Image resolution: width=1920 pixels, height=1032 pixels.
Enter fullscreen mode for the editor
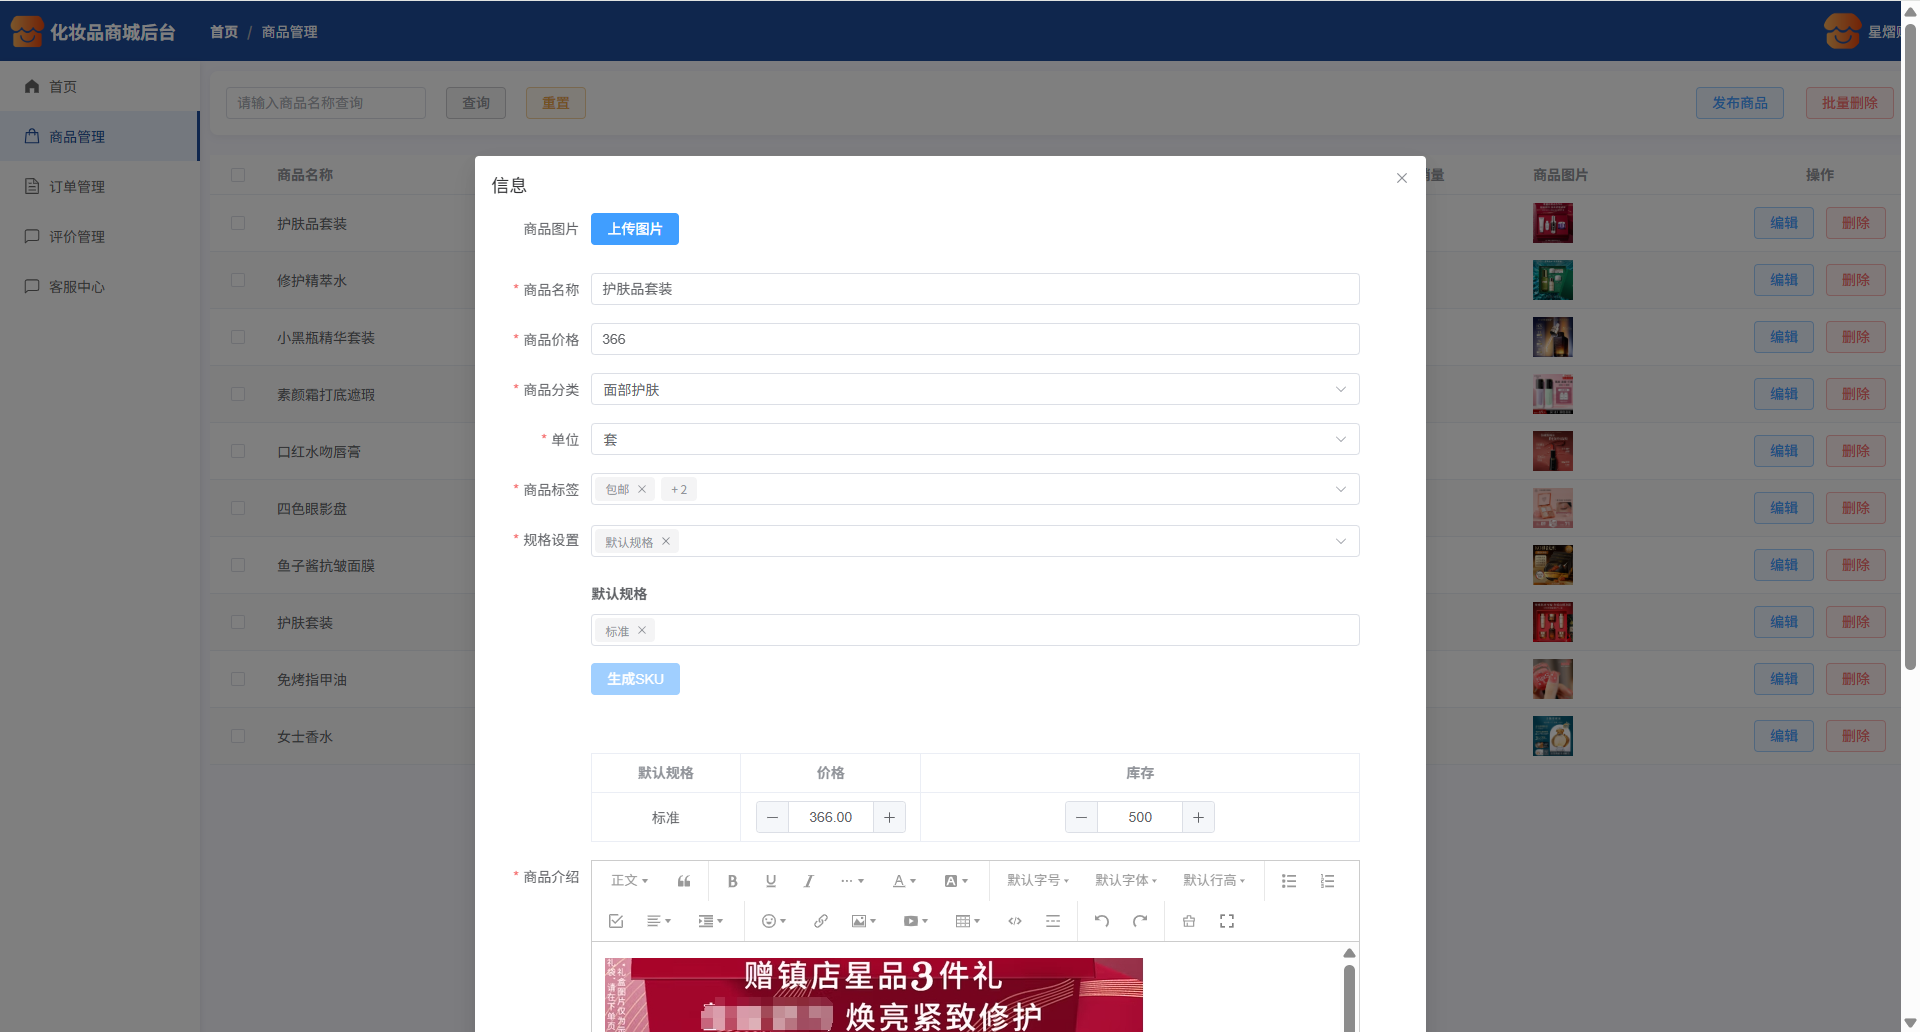1226,921
